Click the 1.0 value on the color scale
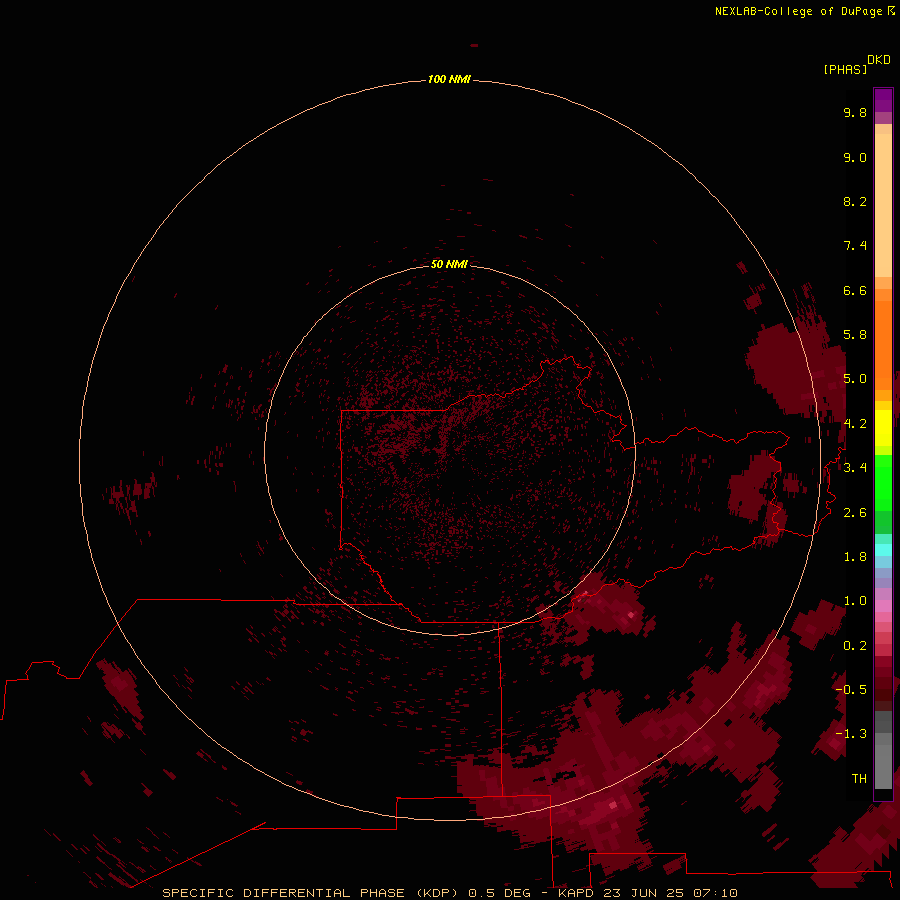 click(x=855, y=601)
